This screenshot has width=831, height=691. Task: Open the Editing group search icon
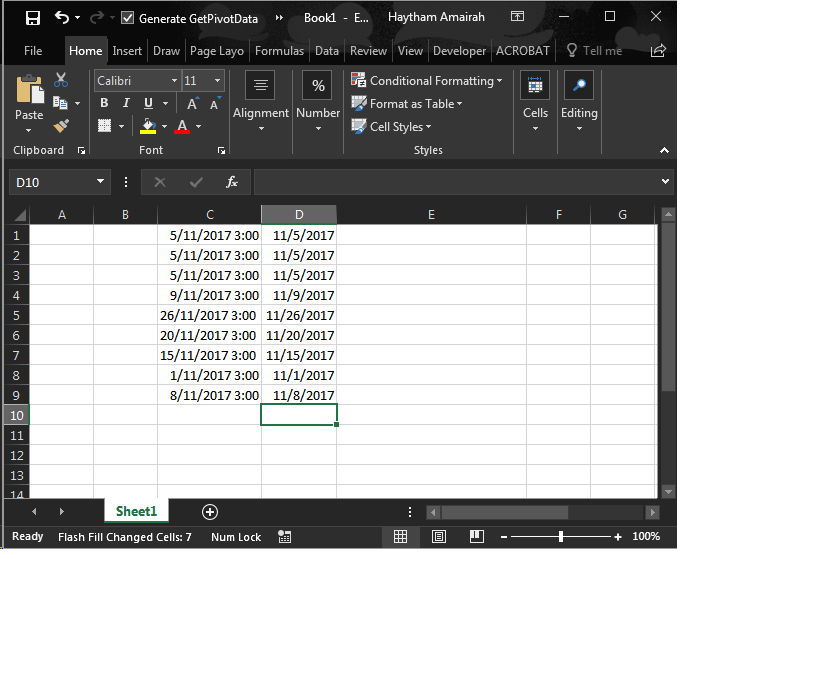click(579, 85)
